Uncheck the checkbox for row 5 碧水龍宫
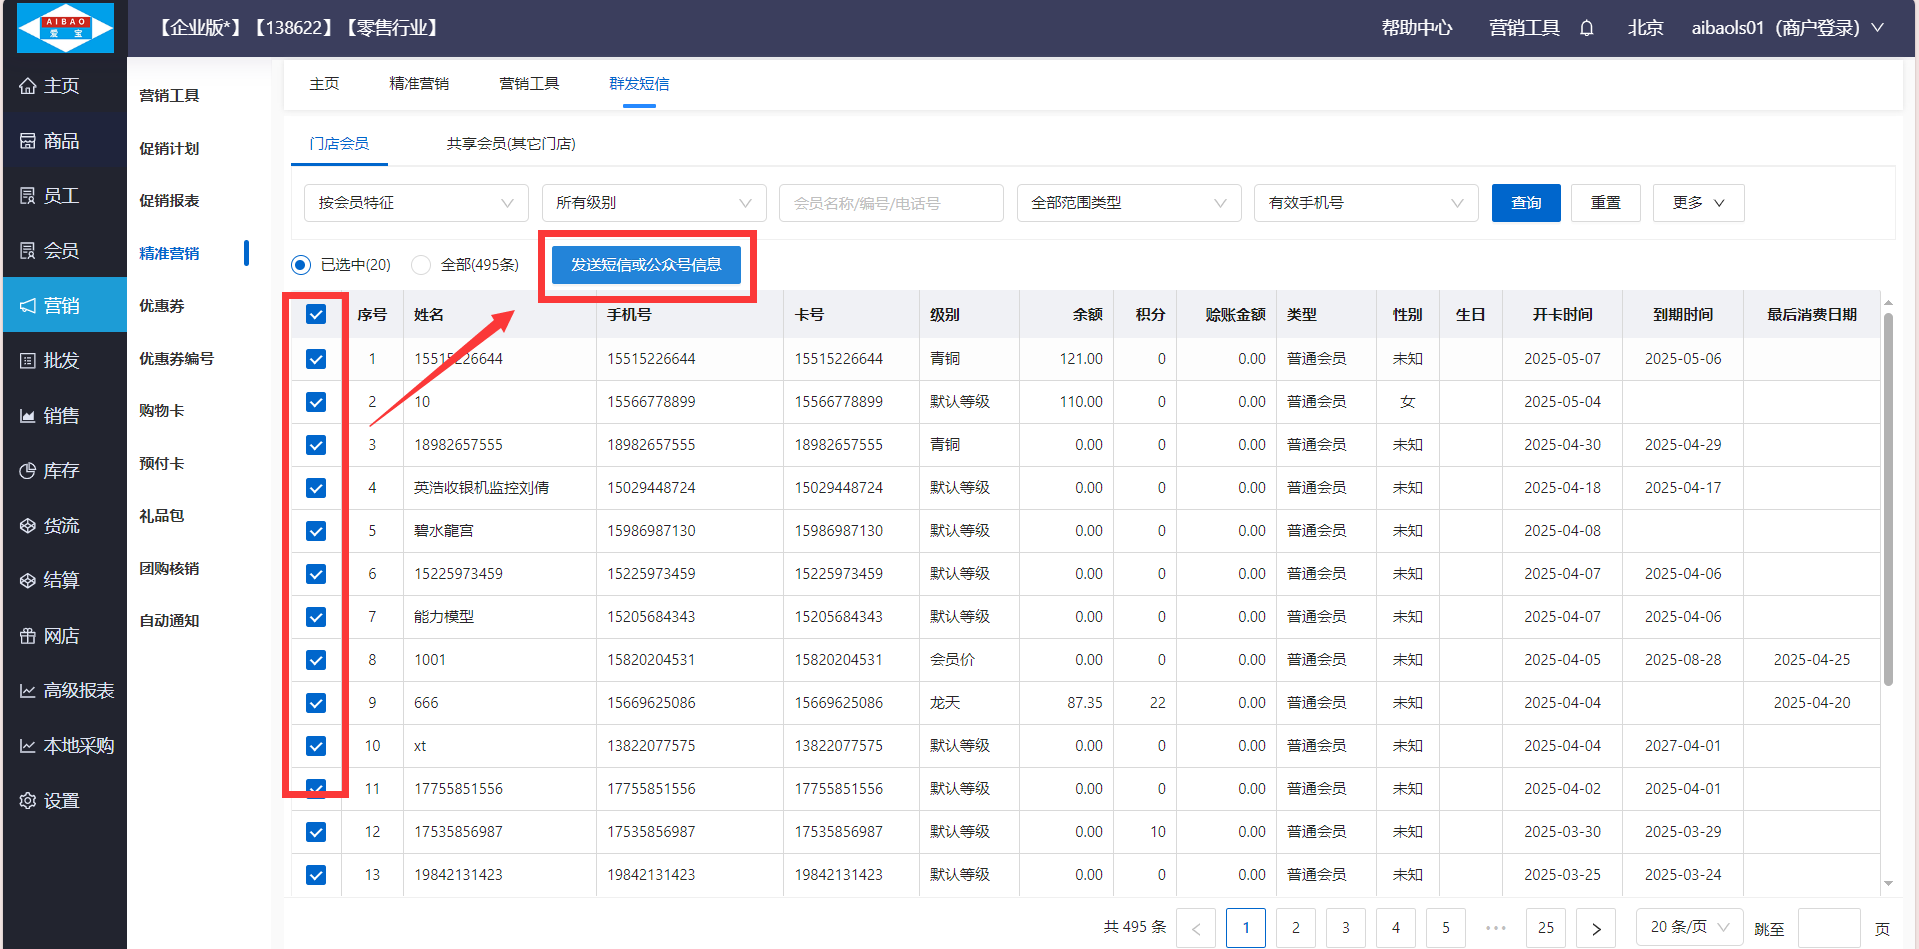 pos(316,531)
